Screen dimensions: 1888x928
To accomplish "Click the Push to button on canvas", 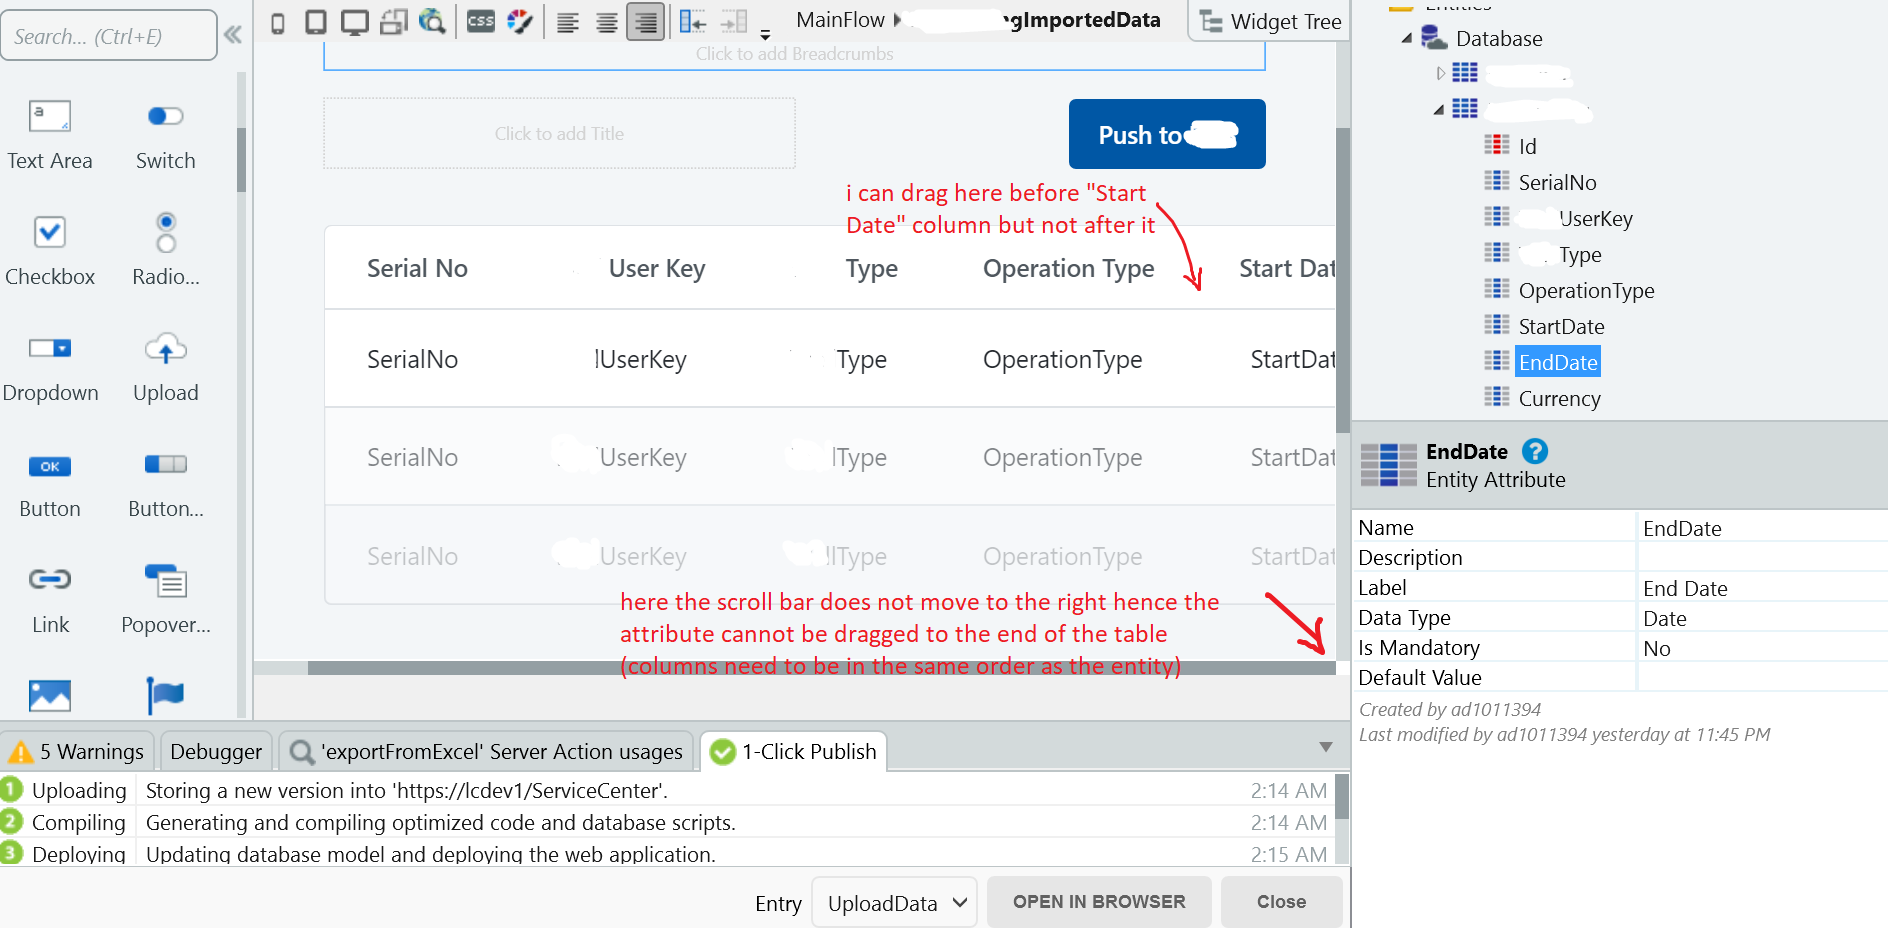I will coord(1167,134).
